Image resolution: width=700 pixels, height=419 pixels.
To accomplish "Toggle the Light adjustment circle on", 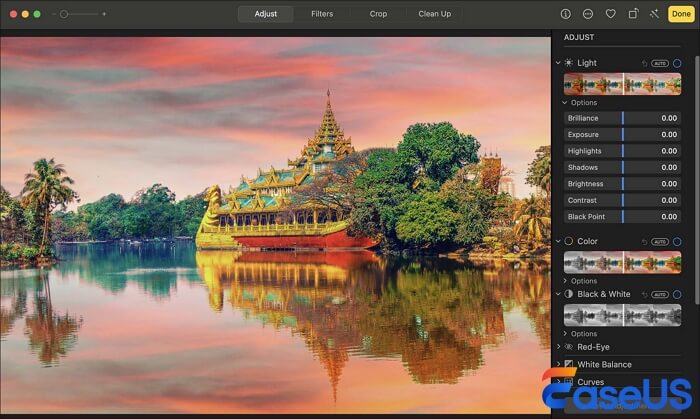I will click(677, 63).
